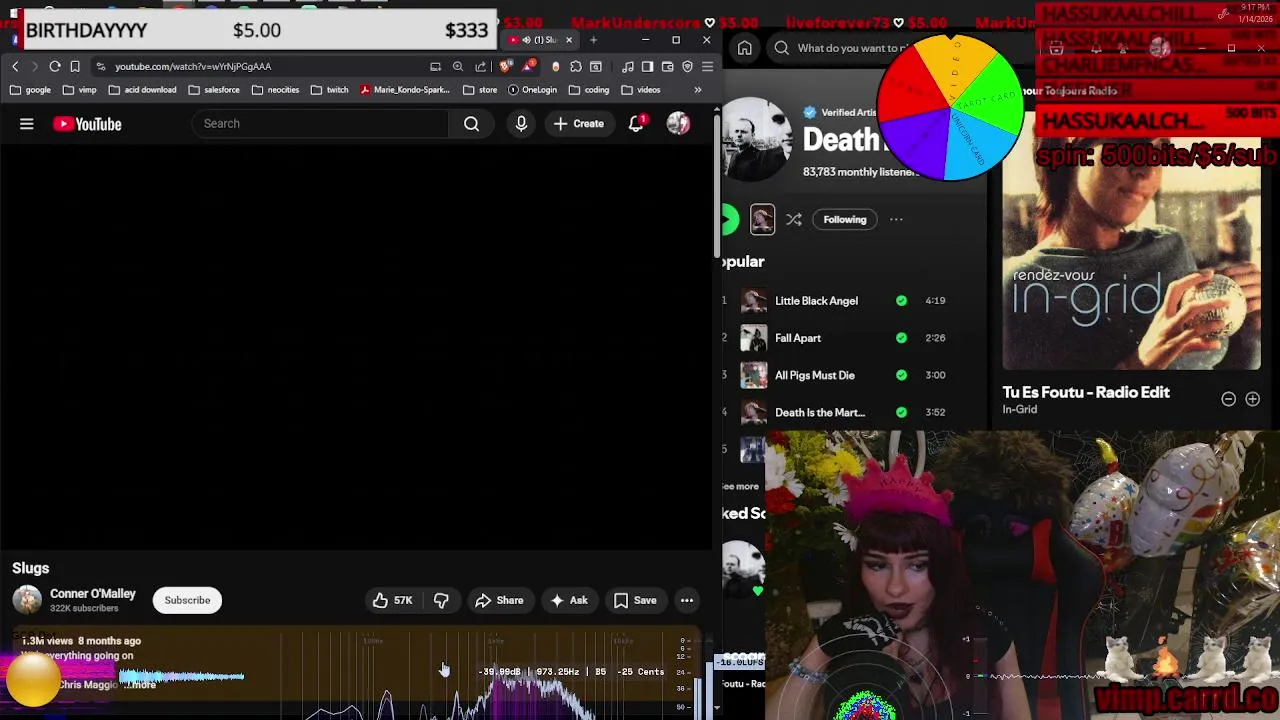This screenshot has height=720, width=1280.
Task: Open the YouTube guide hamburger menu
Action: pyautogui.click(x=27, y=124)
